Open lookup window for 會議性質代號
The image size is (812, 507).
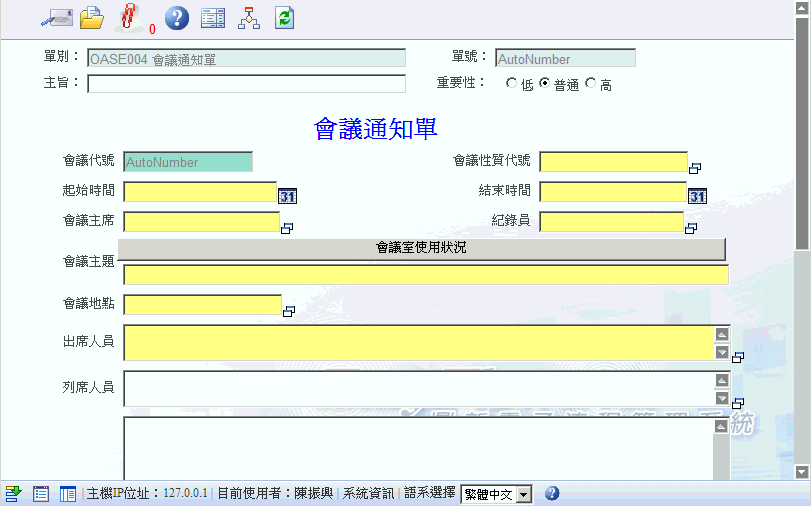695,168
